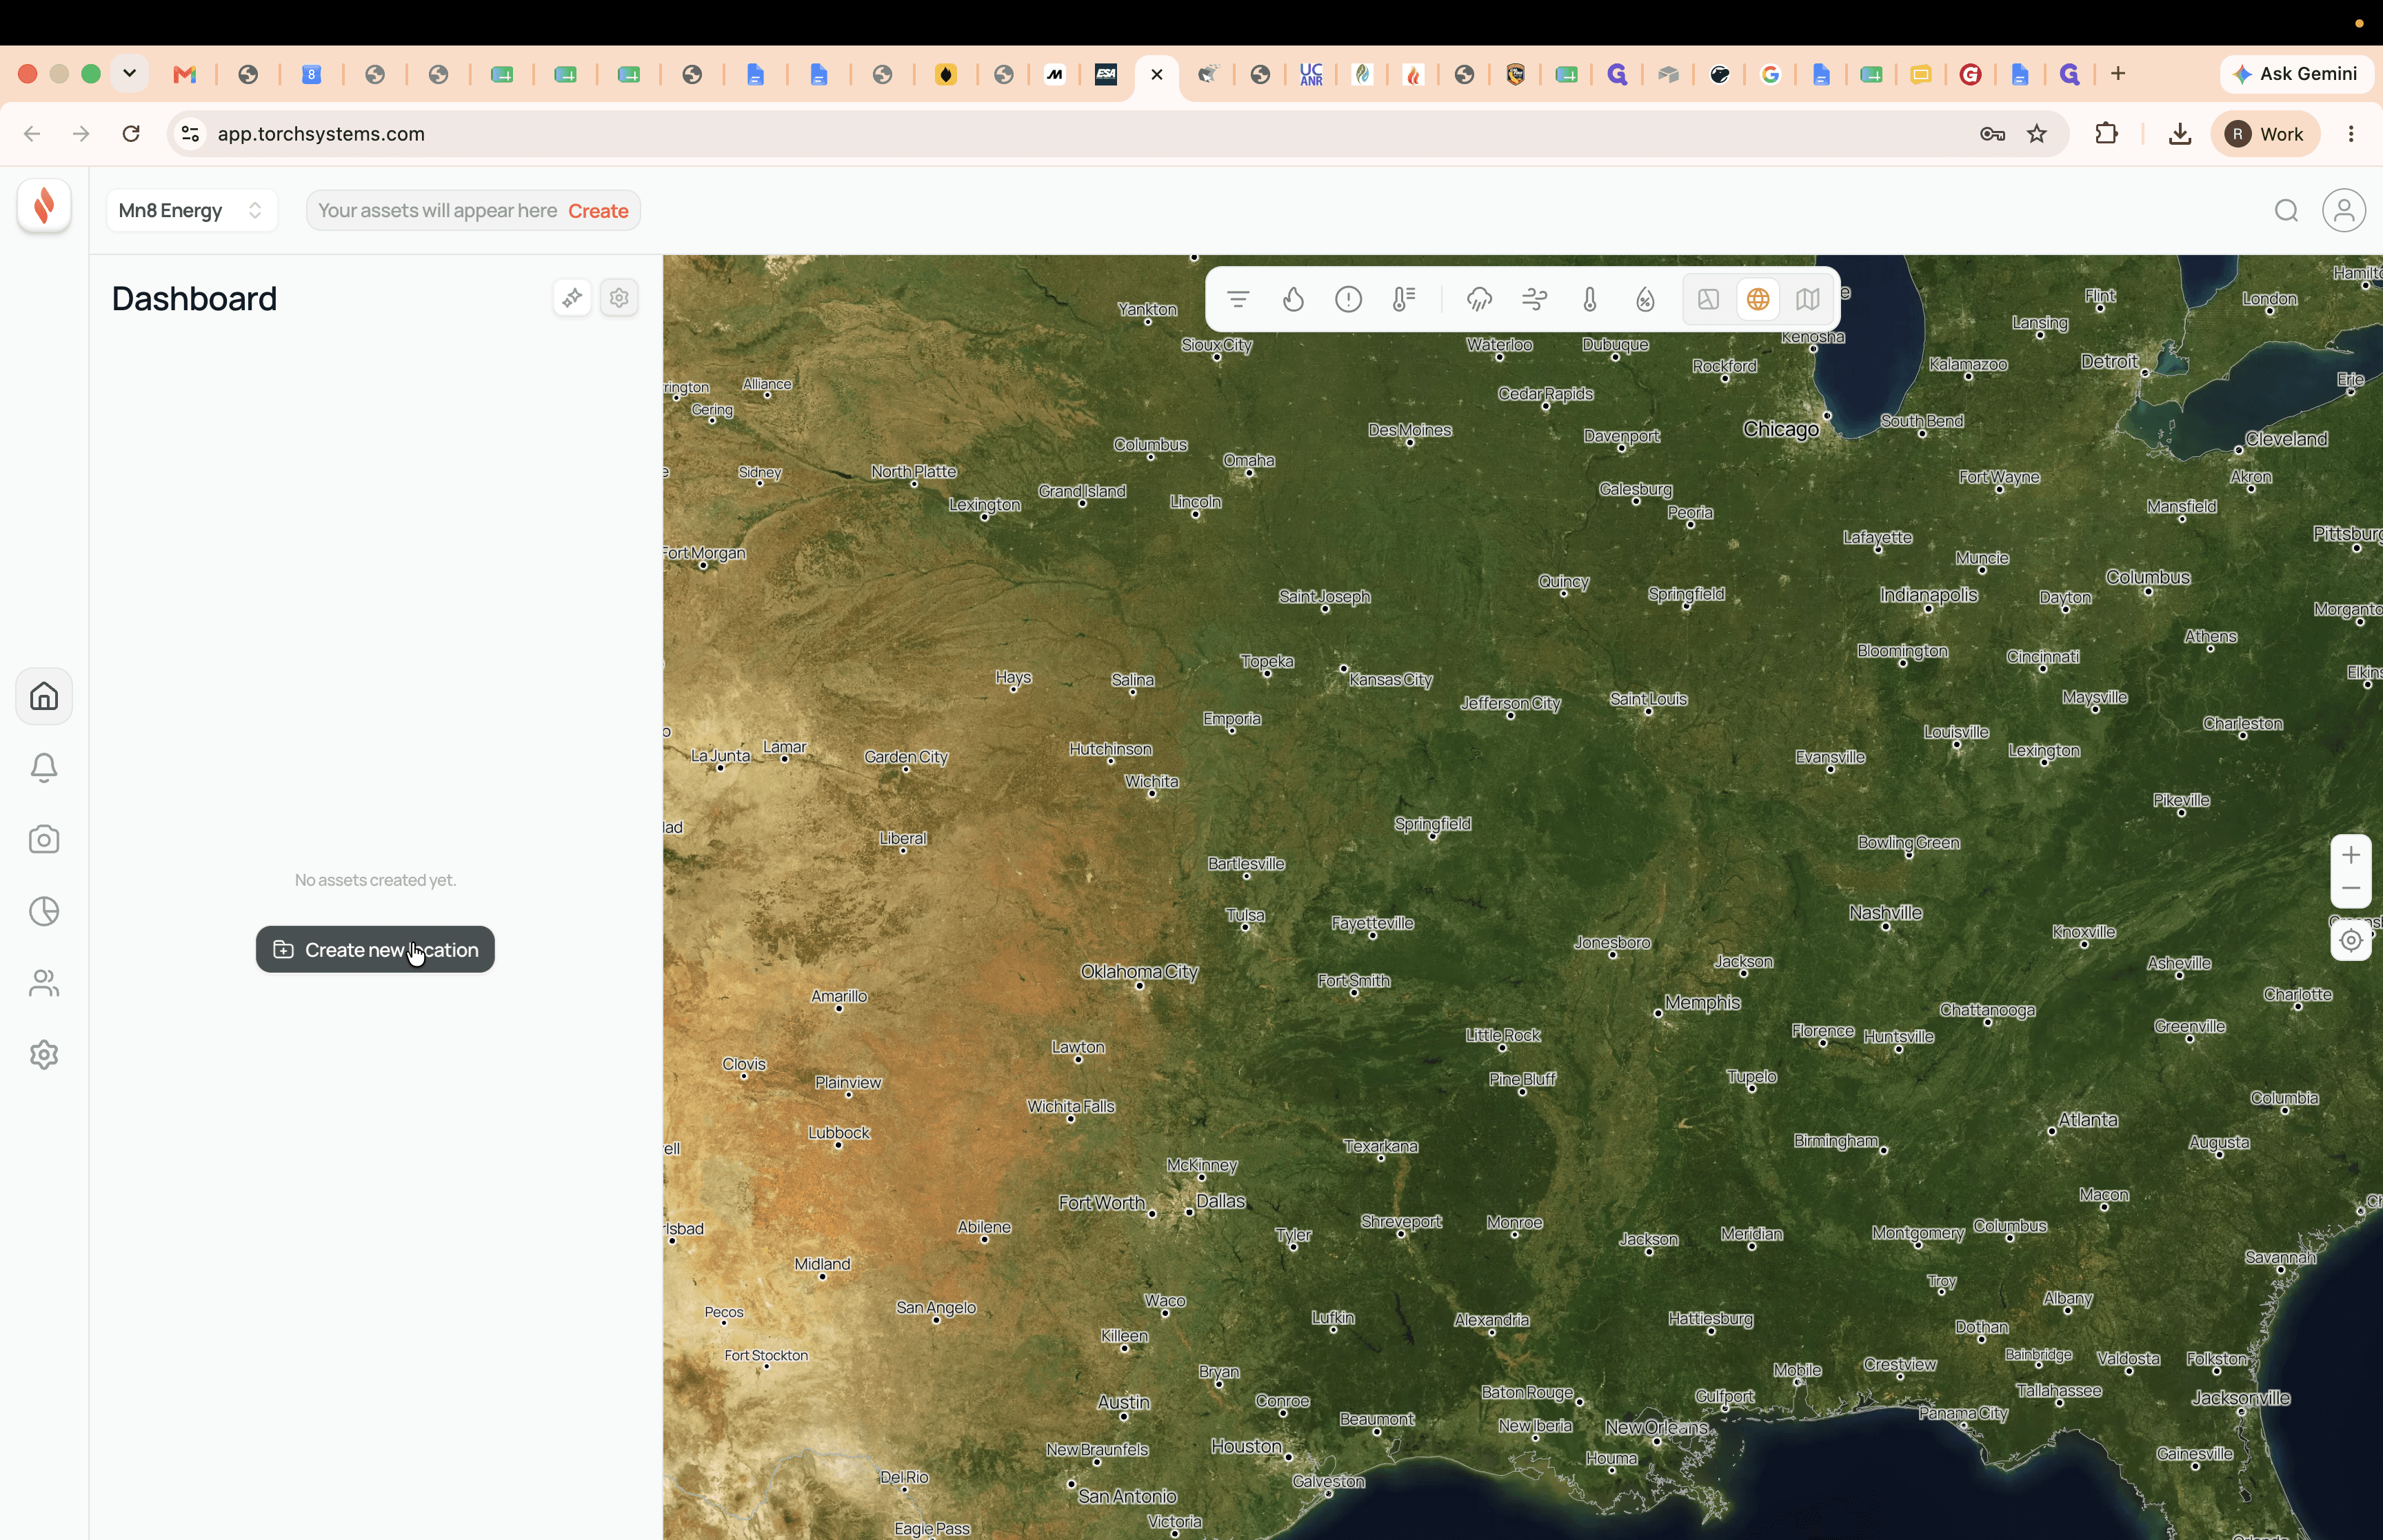The width and height of the screenshot is (2383, 1540).
Task: Switch to the folded map style
Action: click(x=1808, y=299)
